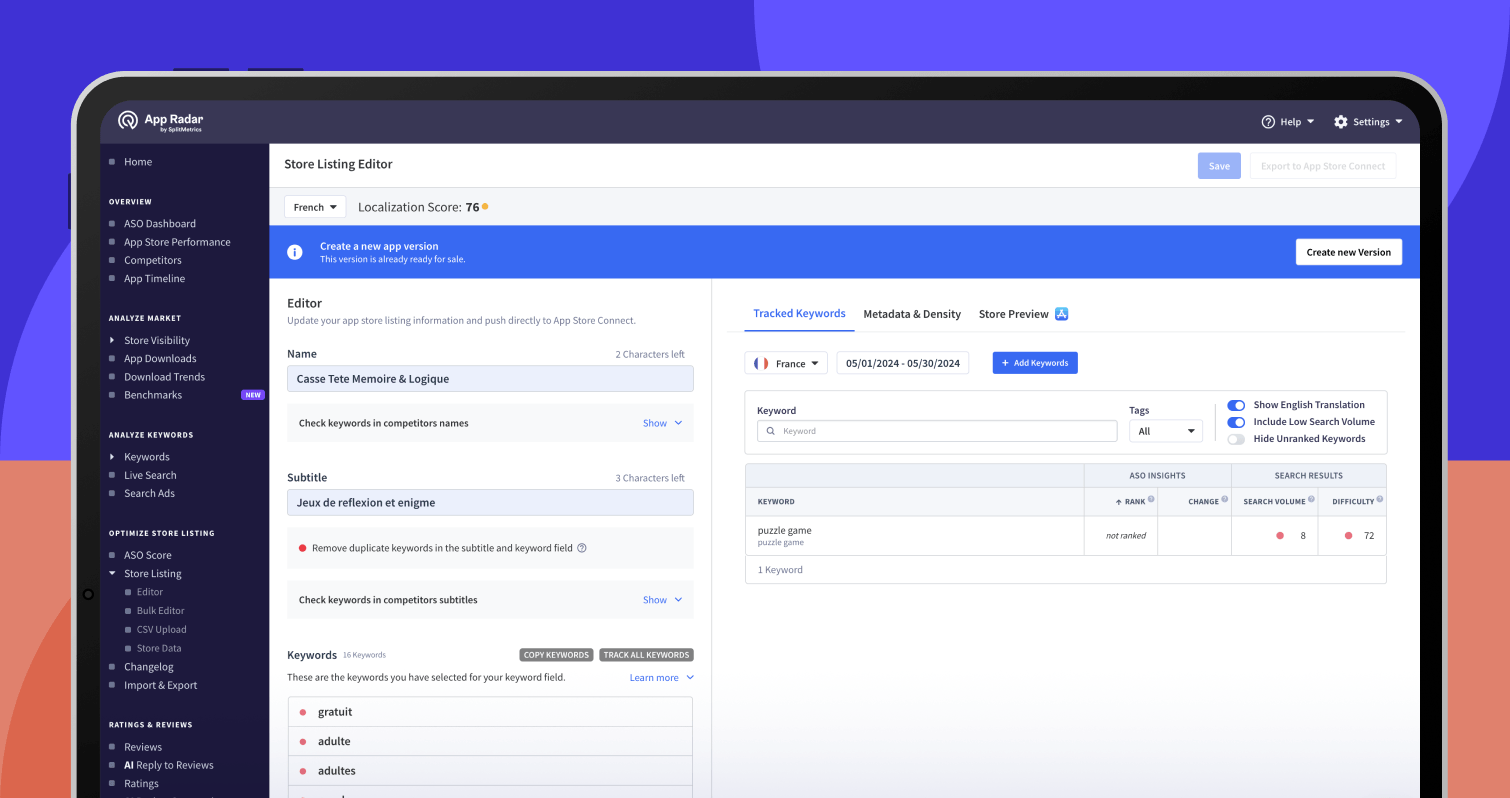Click the info icon beside SEARCH VOLUME header
Image resolution: width=1510 pixels, height=798 pixels.
click(1311, 500)
